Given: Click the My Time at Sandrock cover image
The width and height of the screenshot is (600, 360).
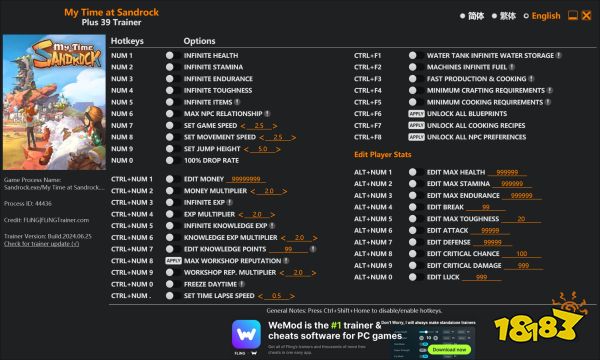Looking at the screenshot, I should coord(54,102).
